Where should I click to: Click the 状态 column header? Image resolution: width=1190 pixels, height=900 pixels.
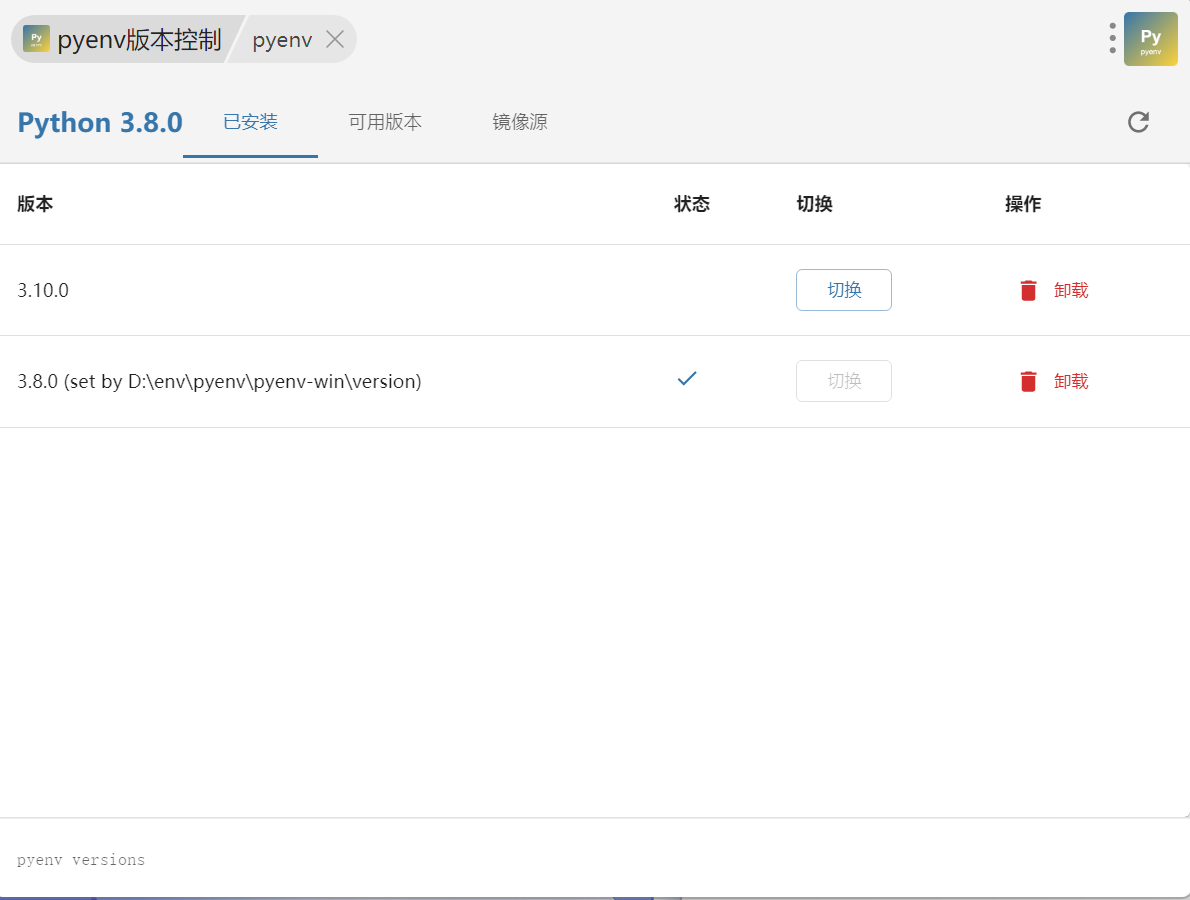[x=691, y=204]
